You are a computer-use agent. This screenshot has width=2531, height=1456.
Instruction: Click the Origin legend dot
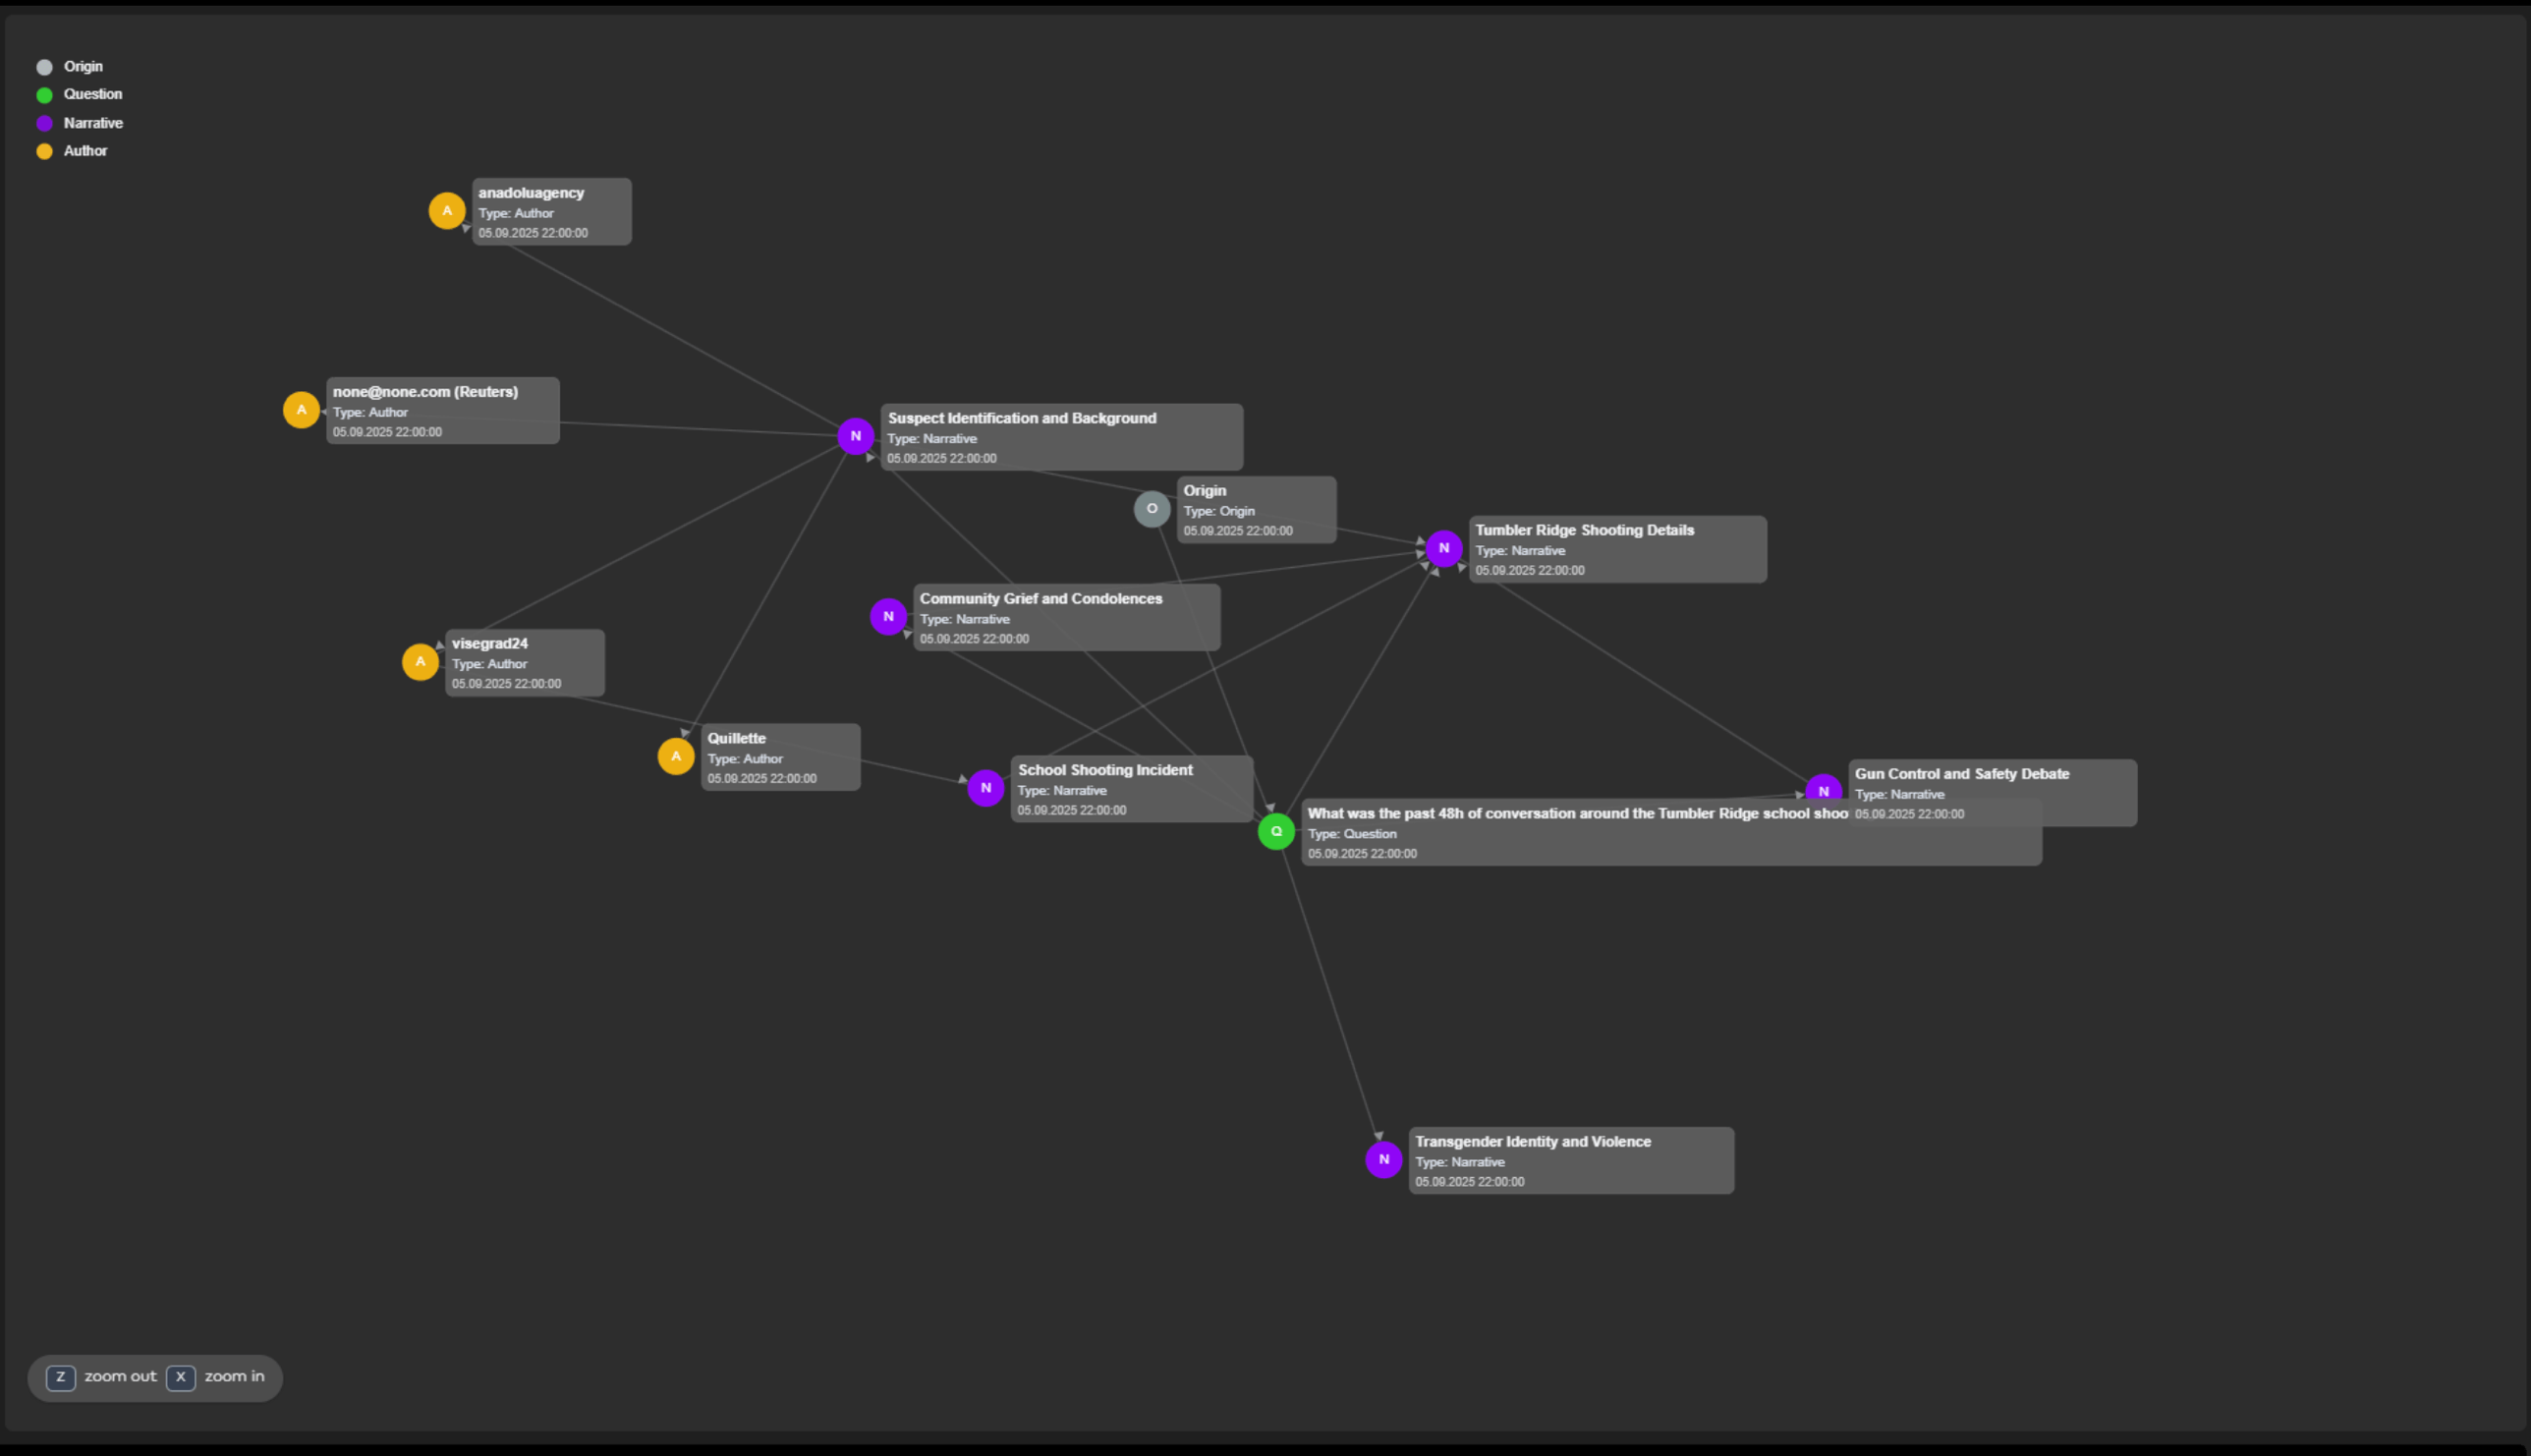[44, 67]
